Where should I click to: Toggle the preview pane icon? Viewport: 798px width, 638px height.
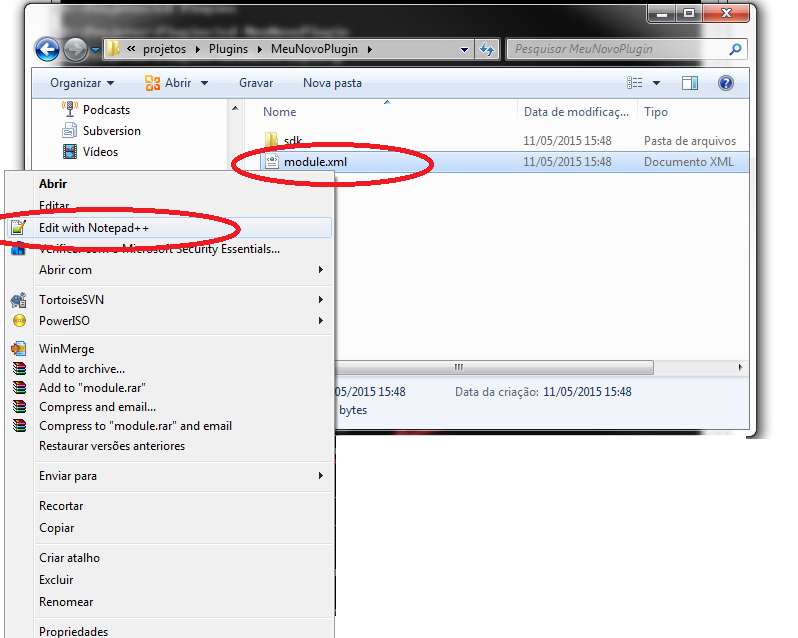coord(691,83)
